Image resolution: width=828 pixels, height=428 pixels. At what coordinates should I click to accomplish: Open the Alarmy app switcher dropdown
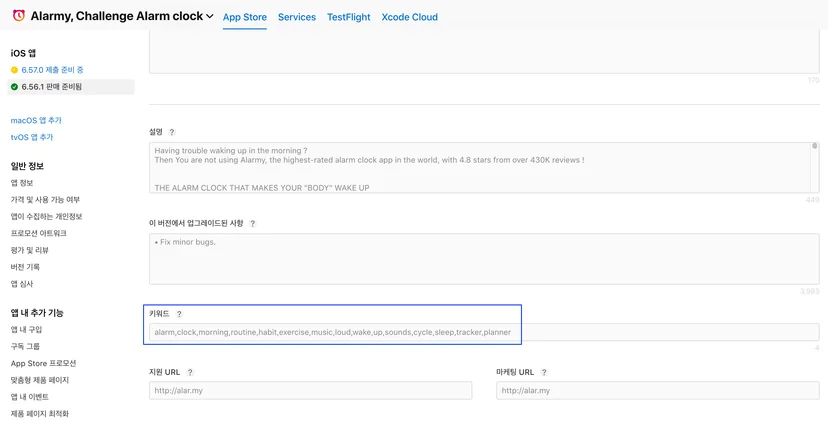point(210,16)
